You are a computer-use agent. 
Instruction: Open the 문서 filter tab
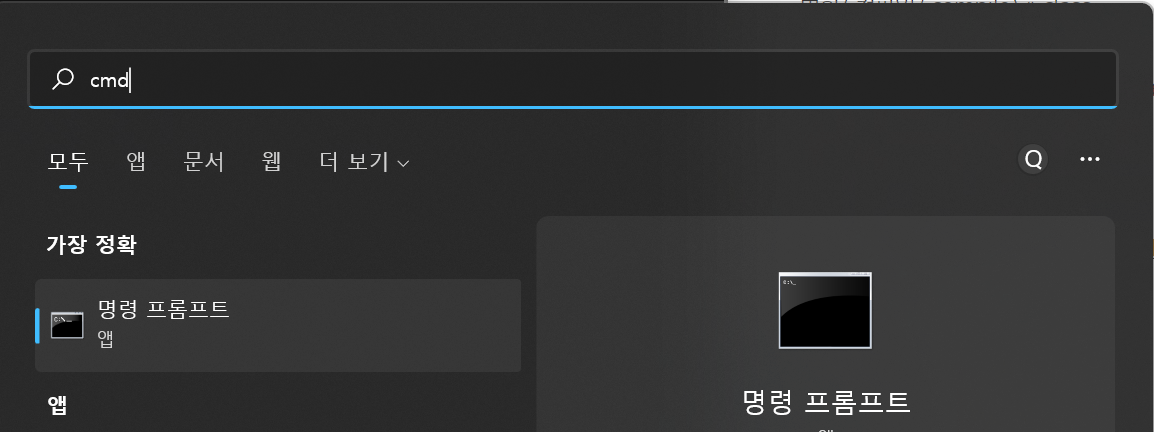coord(204,162)
